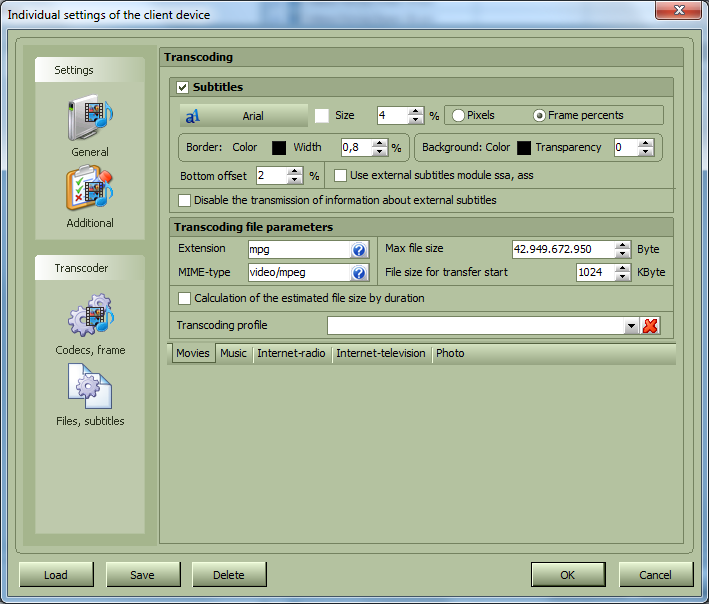This screenshot has height=604, width=709.
Task: Click the subtitle Size input field
Action: (392, 116)
